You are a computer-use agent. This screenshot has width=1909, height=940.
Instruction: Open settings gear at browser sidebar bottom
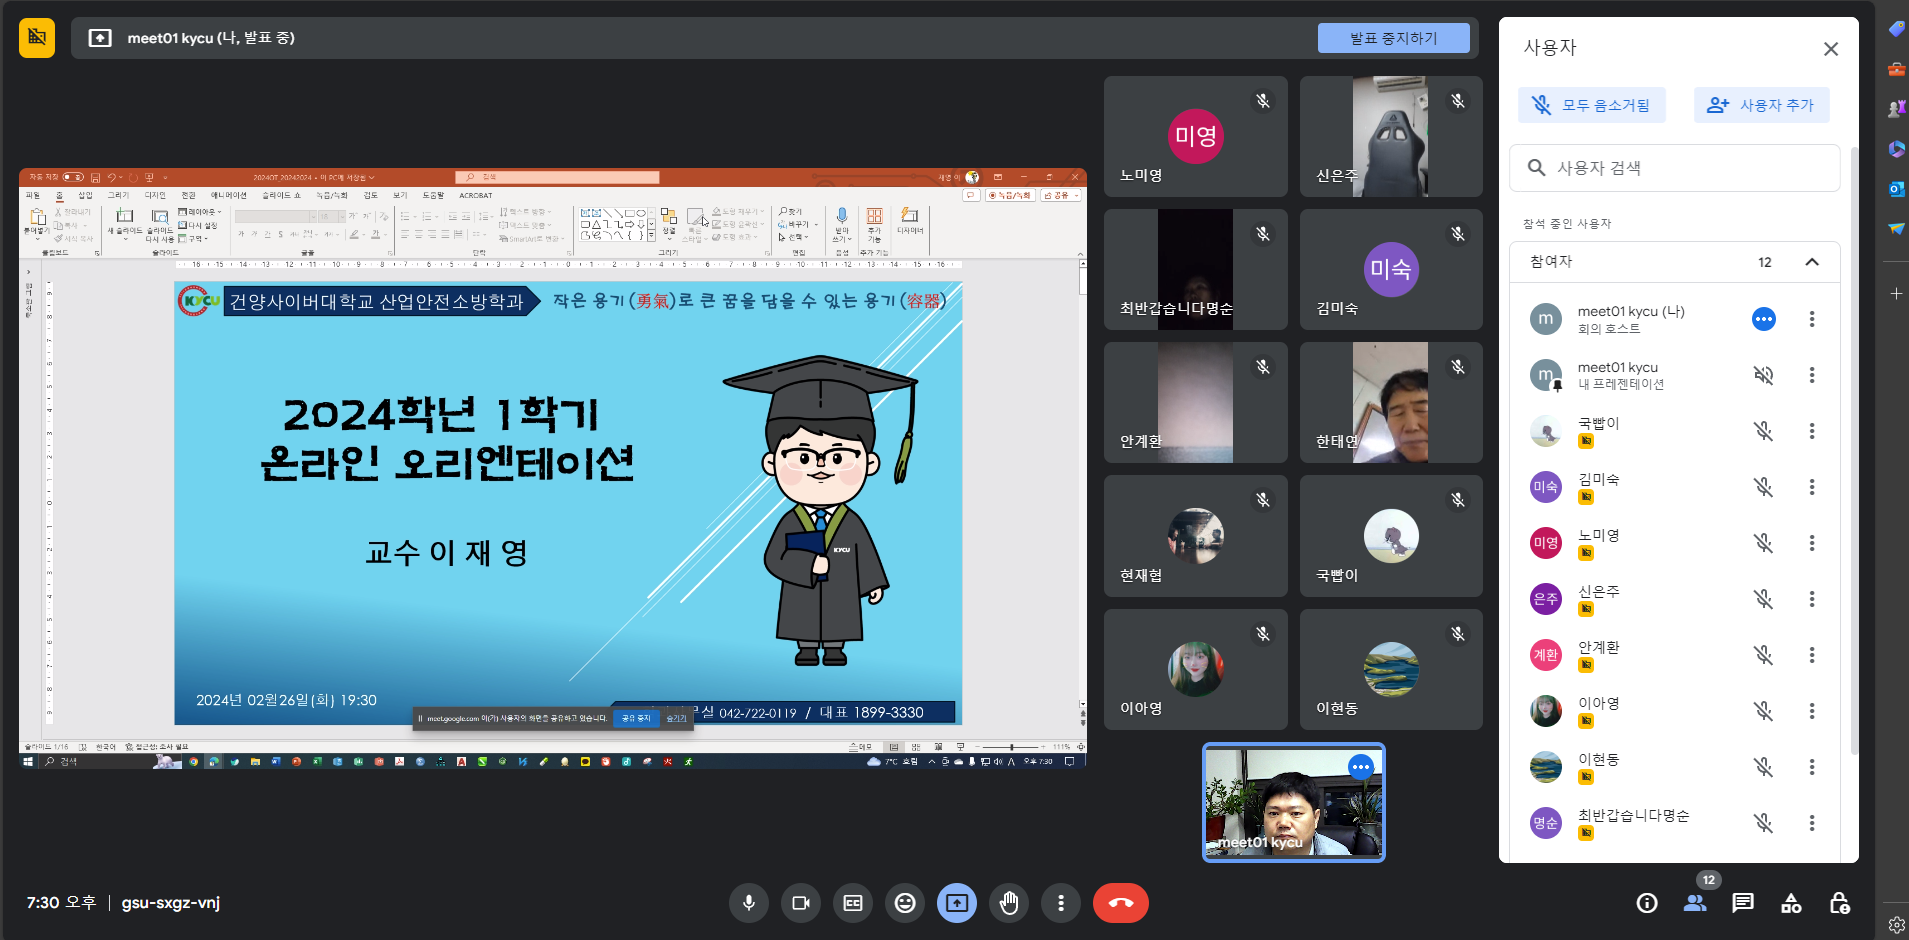1896,924
